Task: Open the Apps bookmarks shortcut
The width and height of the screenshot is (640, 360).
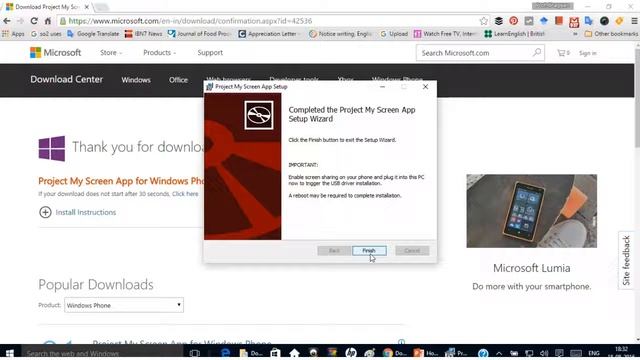Action: tap(13, 34)
